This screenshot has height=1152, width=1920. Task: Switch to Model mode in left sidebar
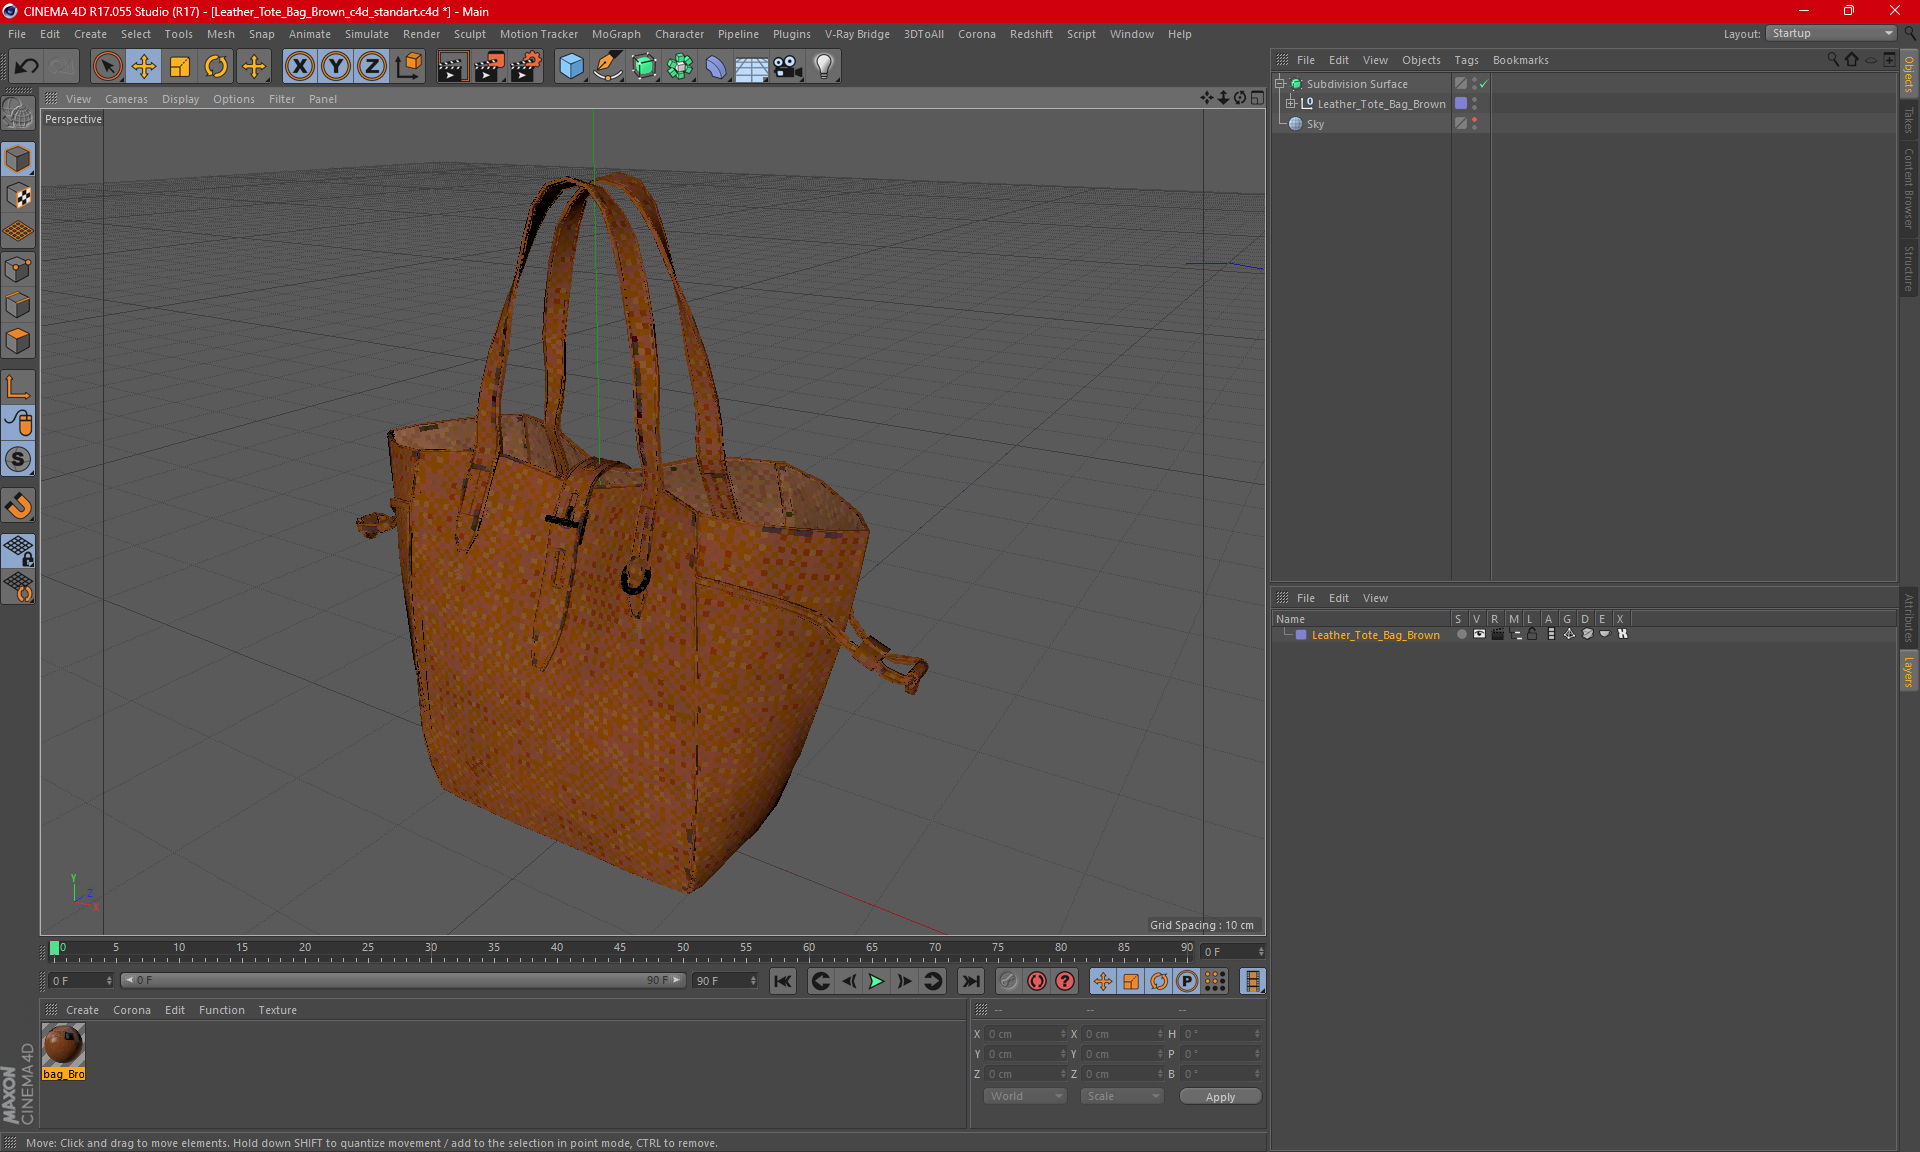18,159
